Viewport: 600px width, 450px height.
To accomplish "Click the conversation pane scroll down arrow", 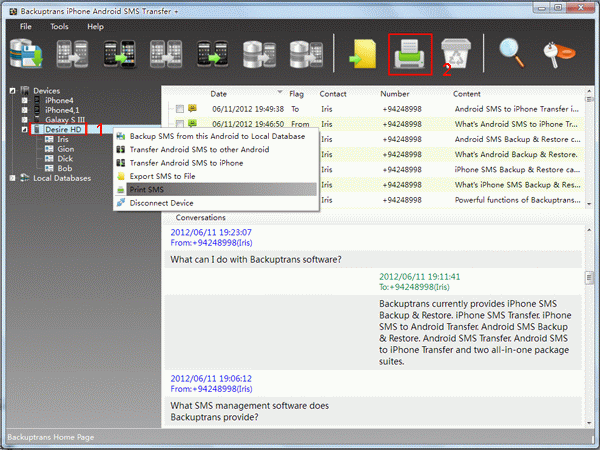I will tap(589, 423).
